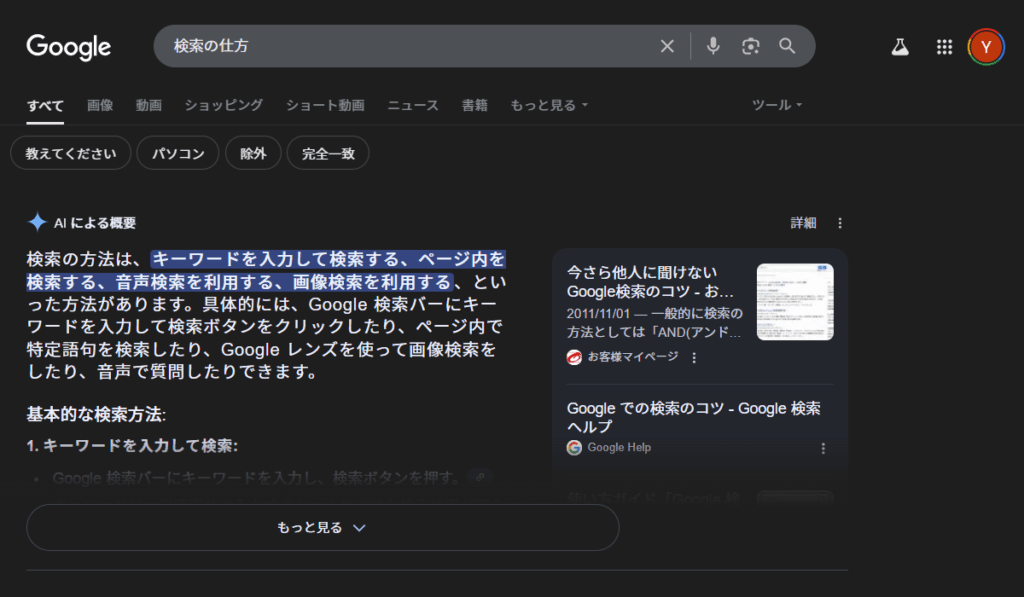This screenshot has width=1024, height=597.
Task: Open the Google apps grid
Action: click(x=944, y=47)
